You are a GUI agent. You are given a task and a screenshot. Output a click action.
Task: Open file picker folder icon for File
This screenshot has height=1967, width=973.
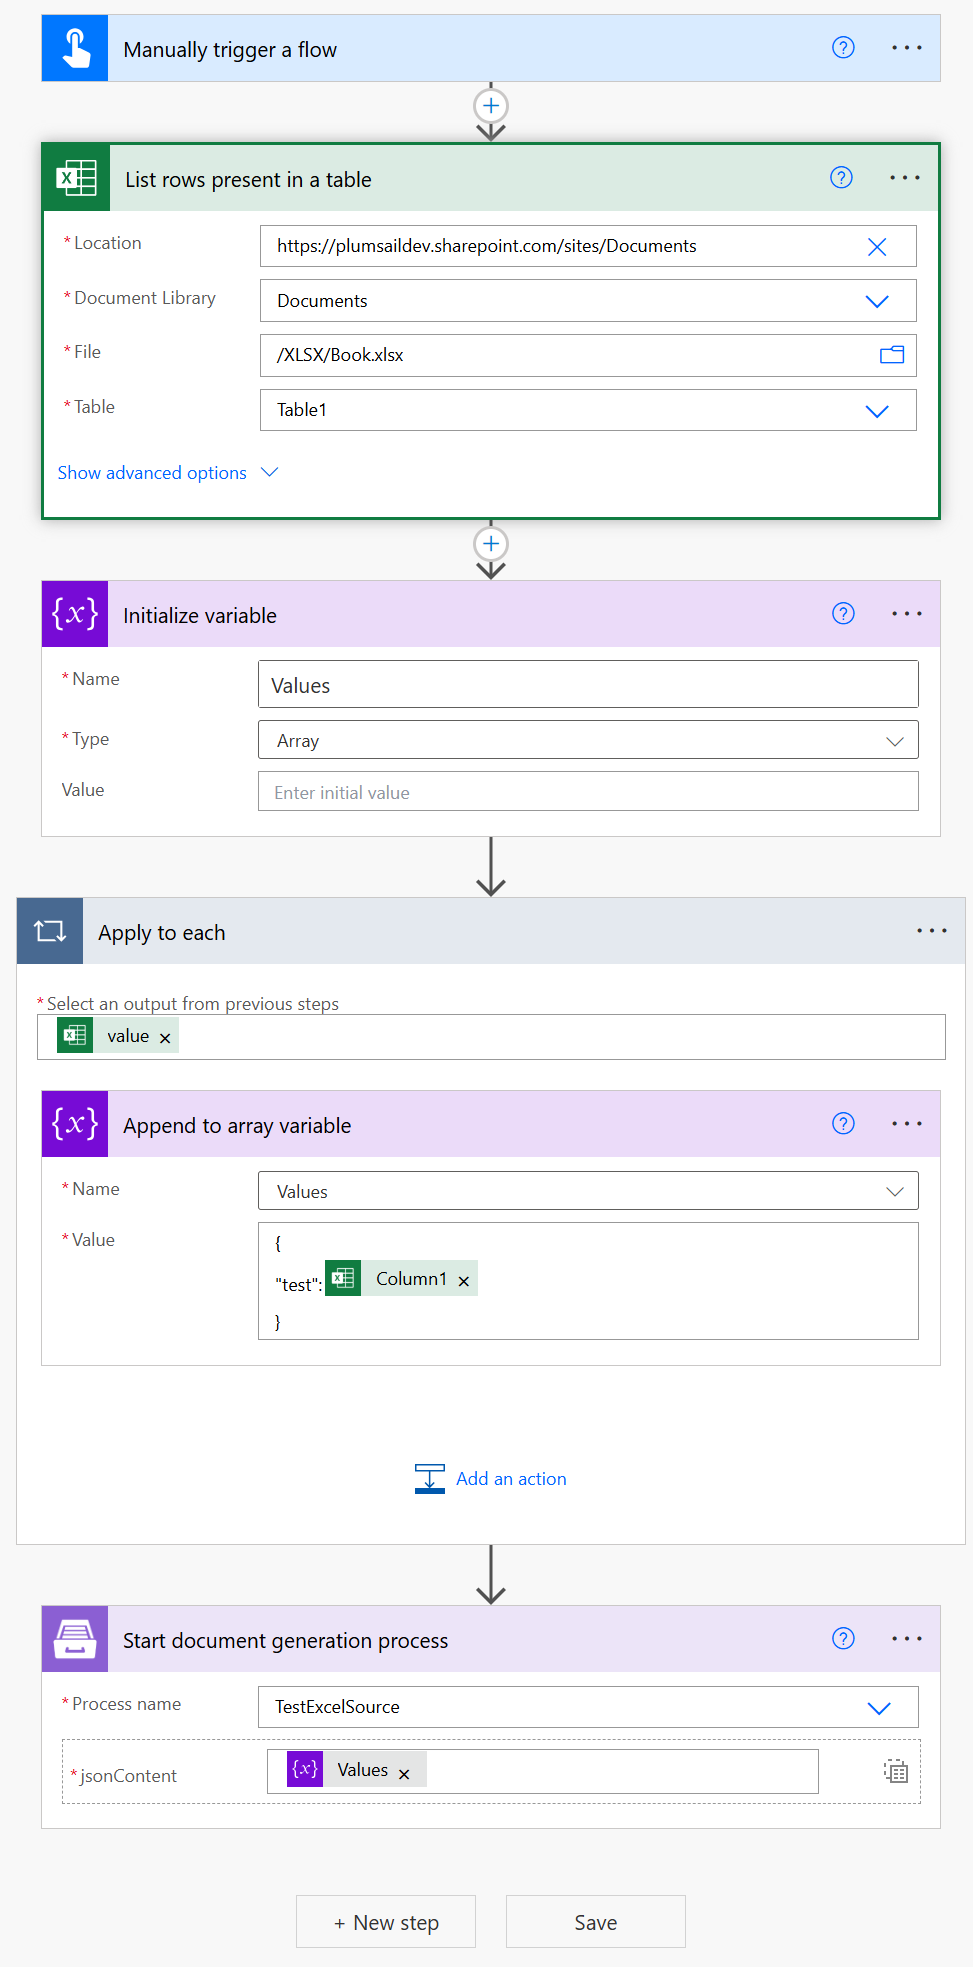(891, 355)
